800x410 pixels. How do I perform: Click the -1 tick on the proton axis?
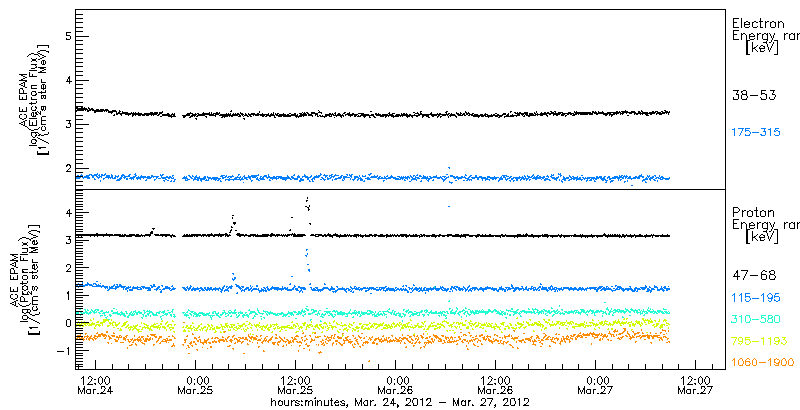point(64,350)
